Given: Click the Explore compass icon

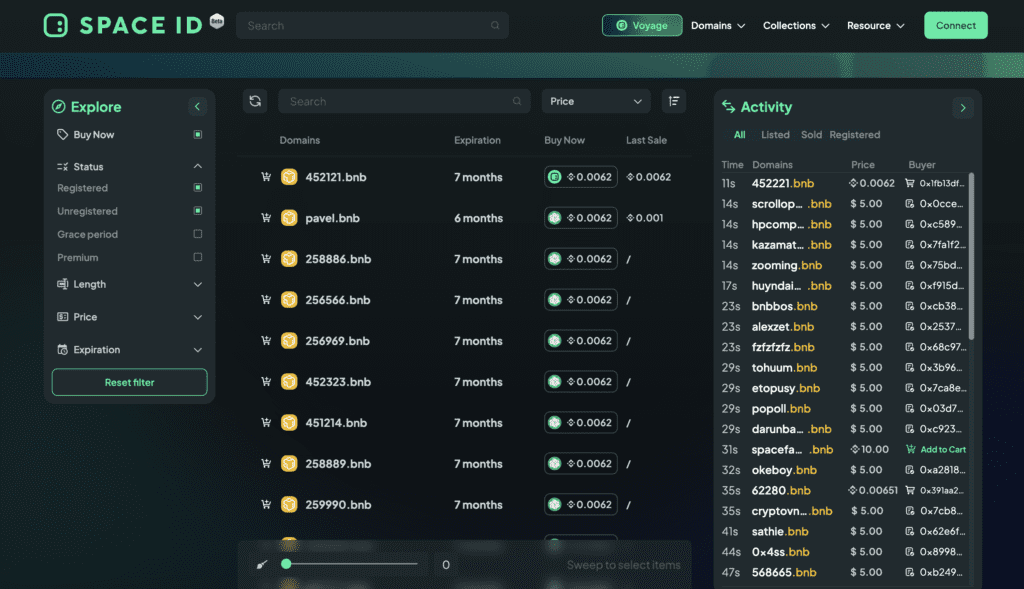Looking at the screenshot, I should [x=59, y=106].
